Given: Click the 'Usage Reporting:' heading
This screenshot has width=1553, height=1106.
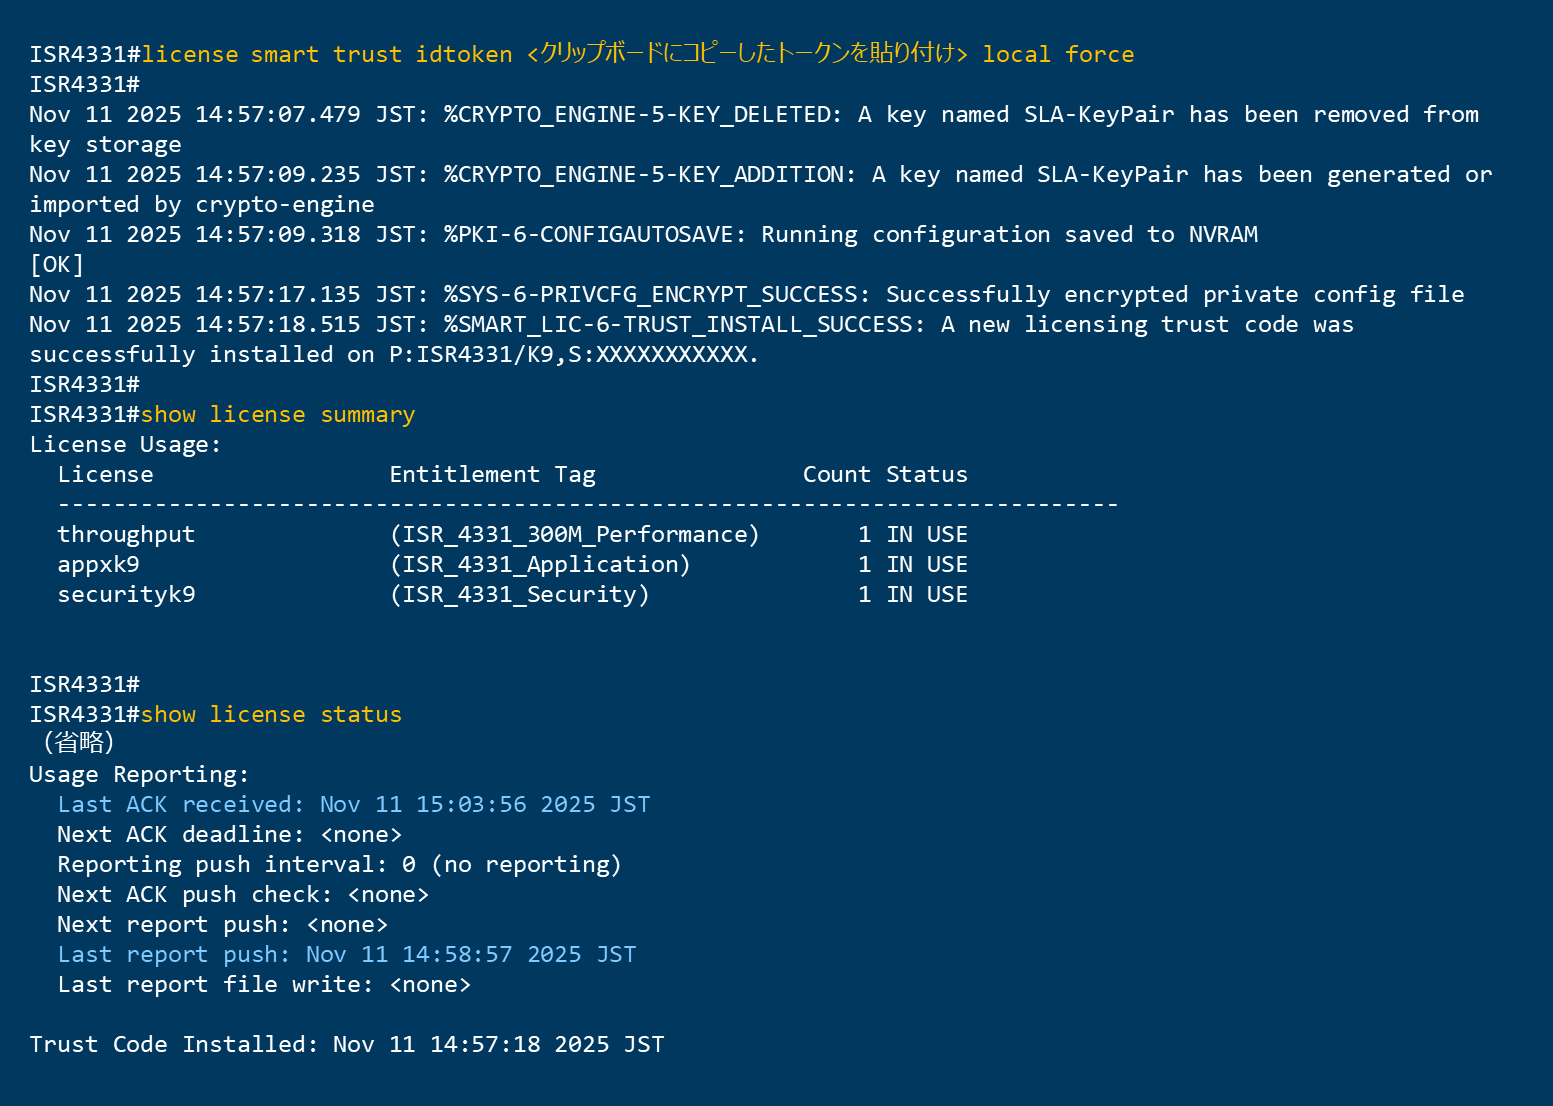Looking at the screenshot, I should pos(139,775).
